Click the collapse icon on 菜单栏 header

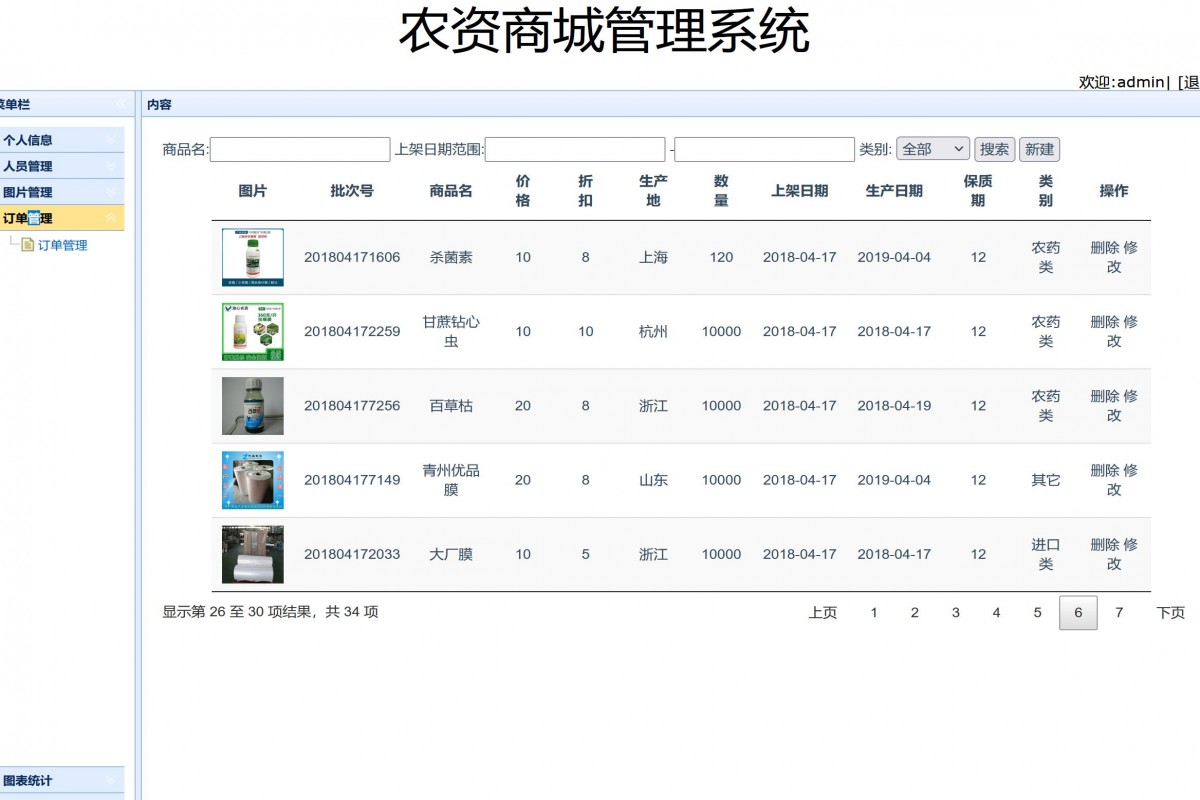tap(118, 104)
